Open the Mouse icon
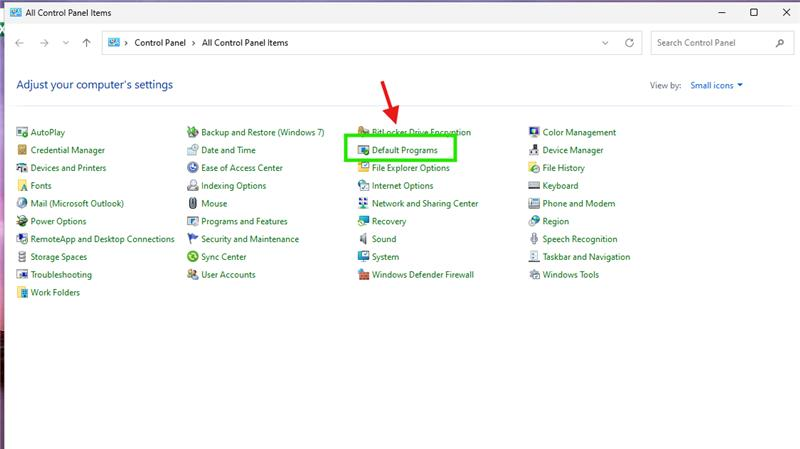Screen dimensions: 800x449 [x=192, y=204]
